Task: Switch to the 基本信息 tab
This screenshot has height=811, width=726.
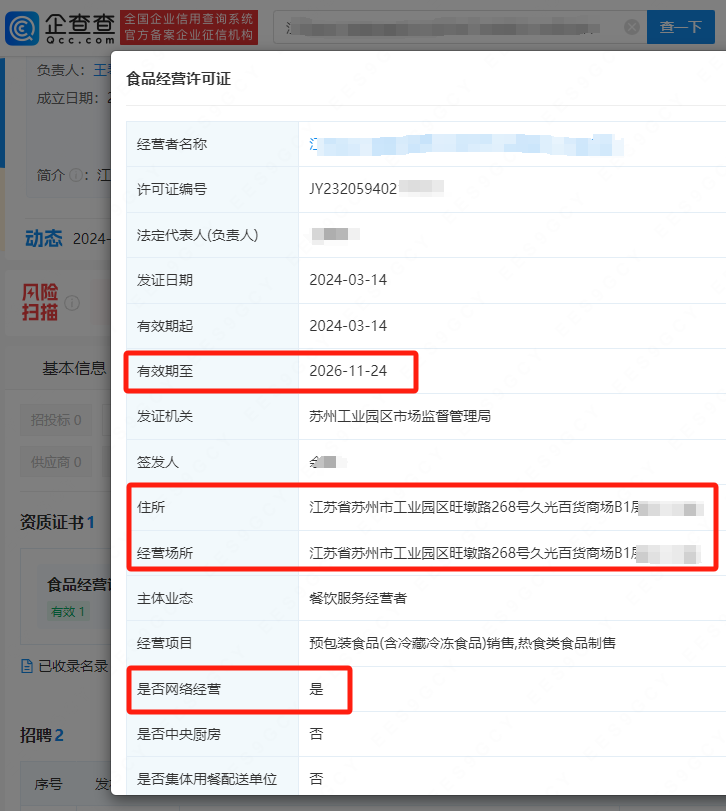Action: [74, 368]
